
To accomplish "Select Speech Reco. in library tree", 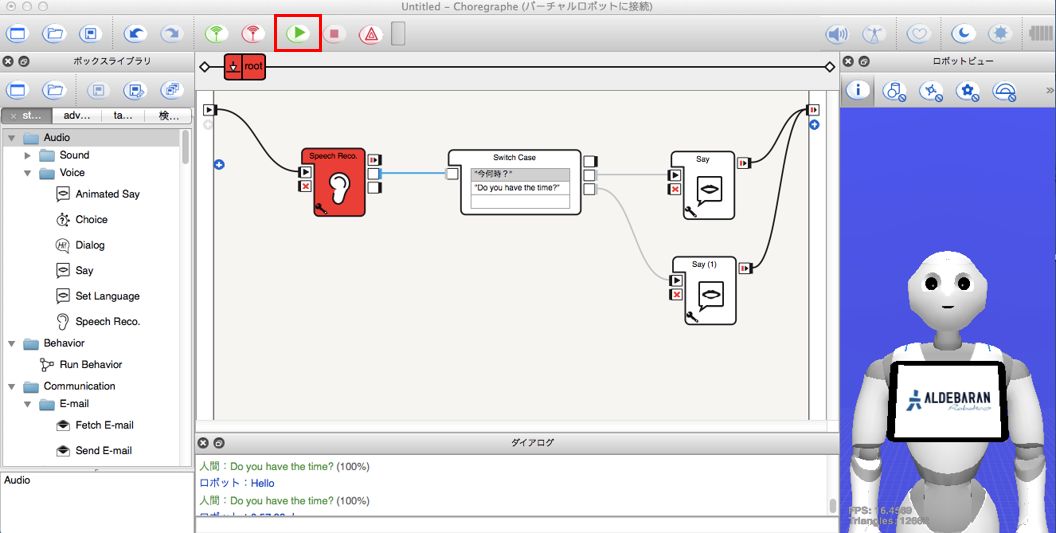I will coord(98,321).
